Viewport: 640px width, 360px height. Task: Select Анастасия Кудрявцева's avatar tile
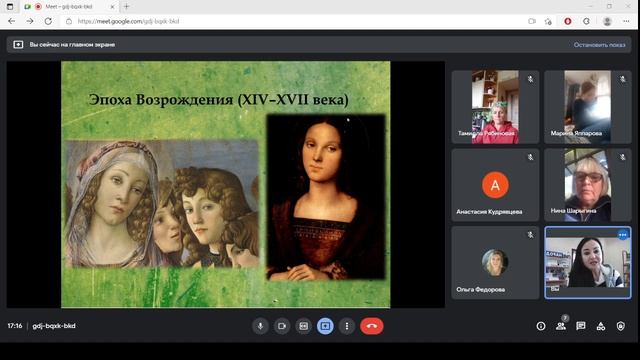point(495,185)
